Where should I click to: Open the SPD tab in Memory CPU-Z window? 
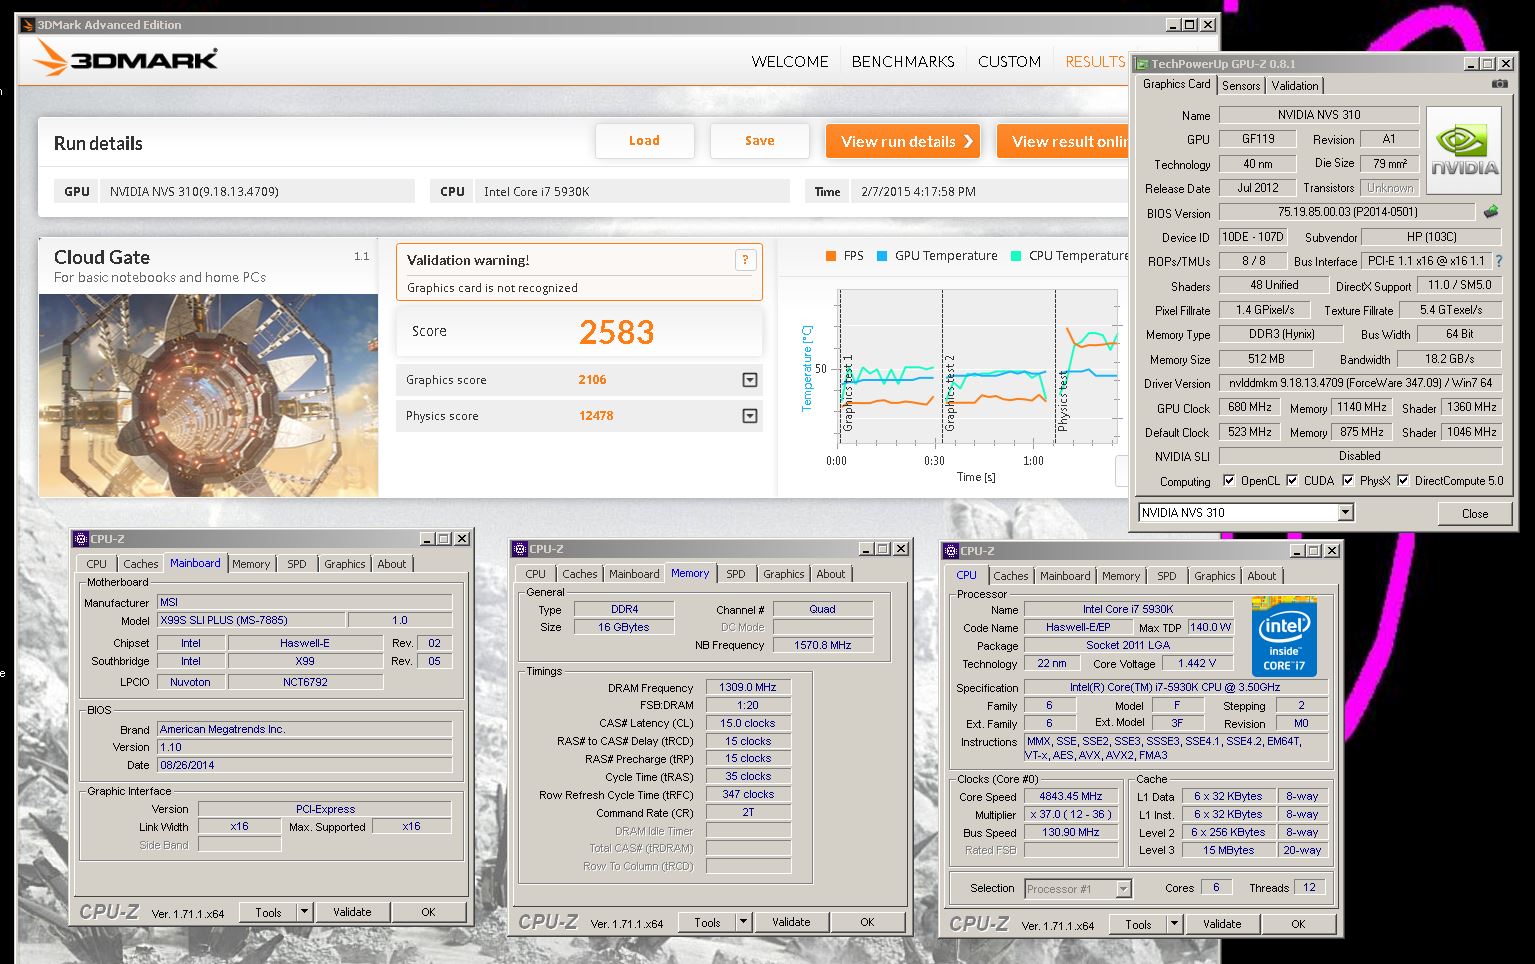pos(736,574)
